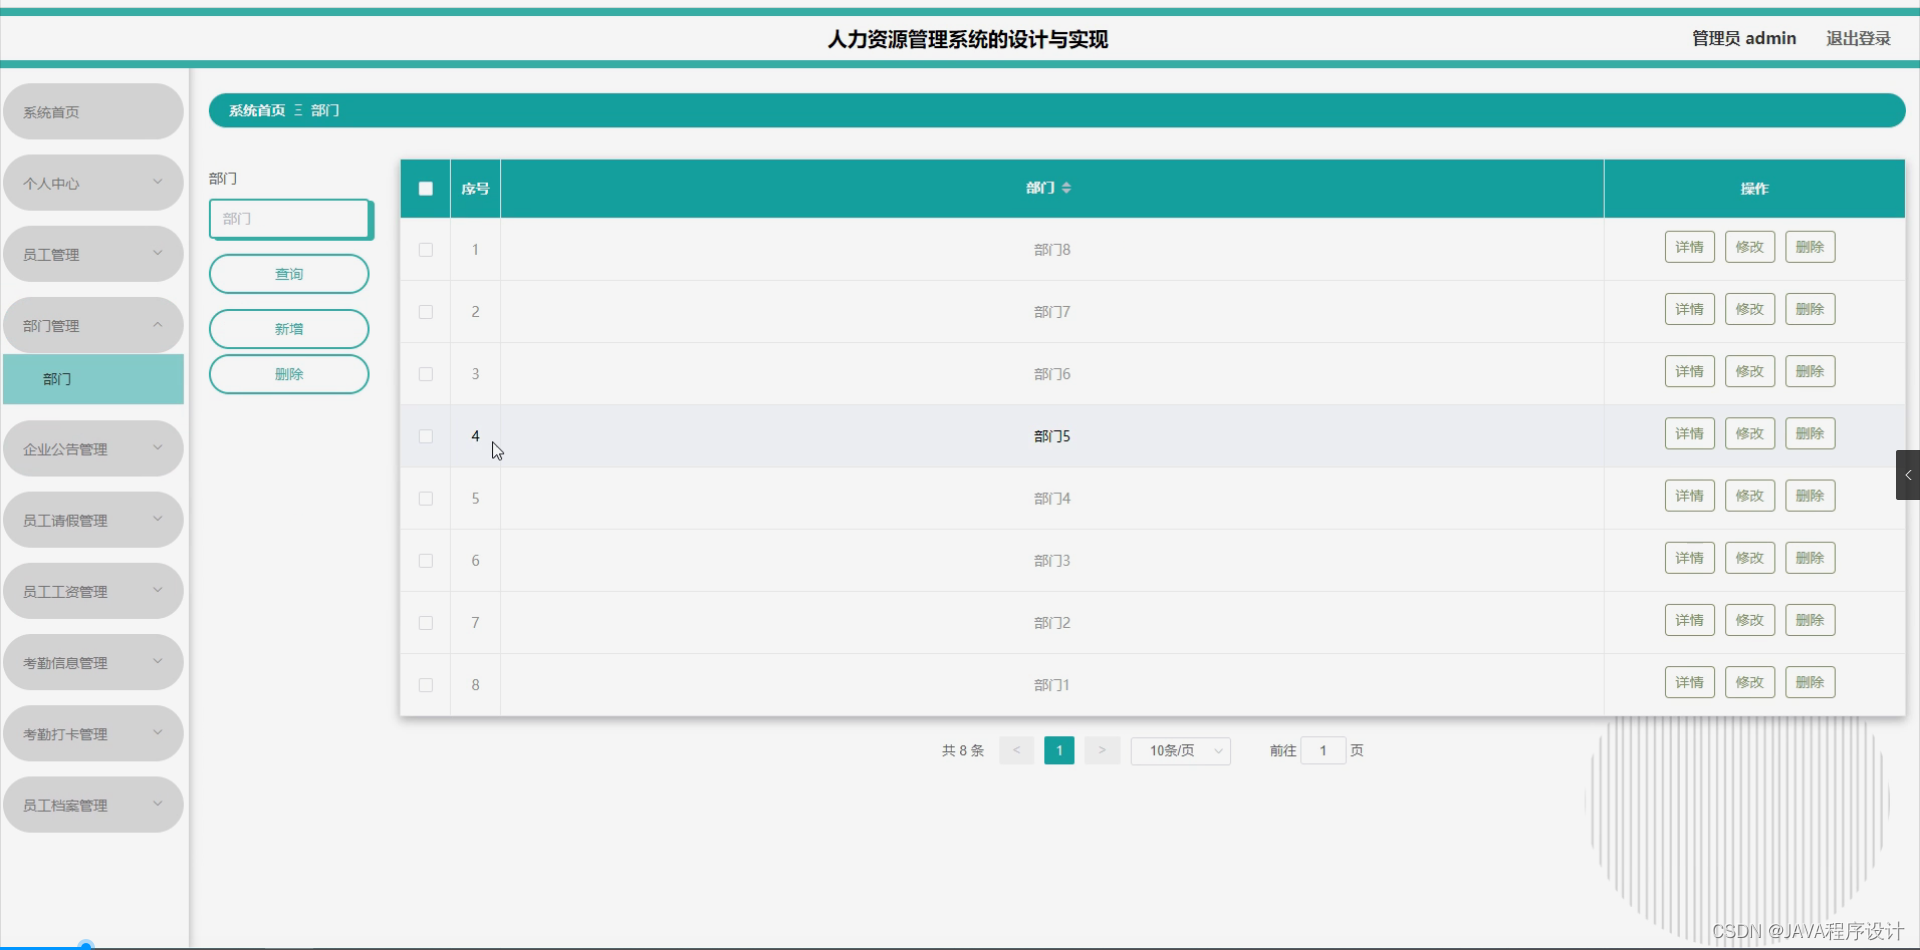This screenshot has width=1920, height=950.
Task: Click the 查询 search button
Action: (289, 274)
